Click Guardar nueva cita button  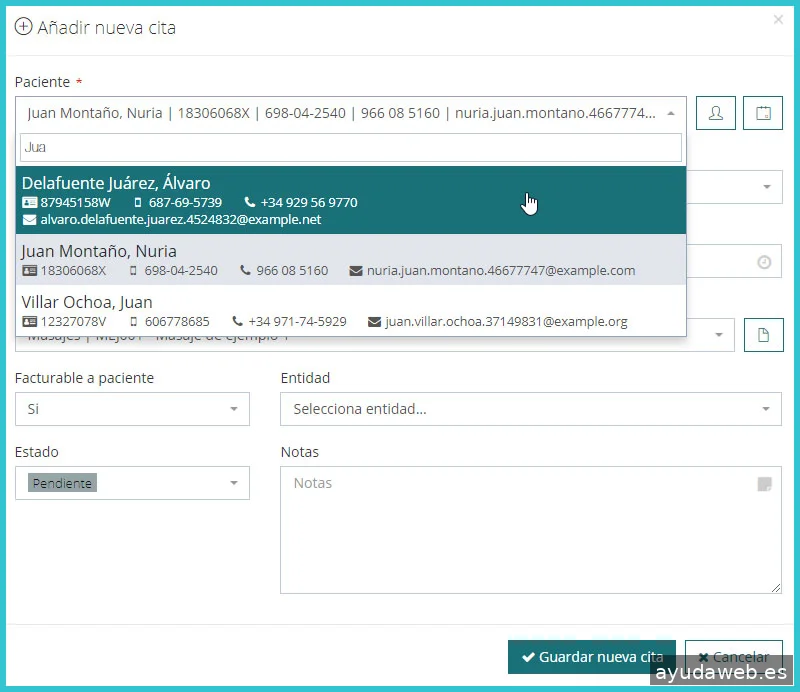pos(591,657)
